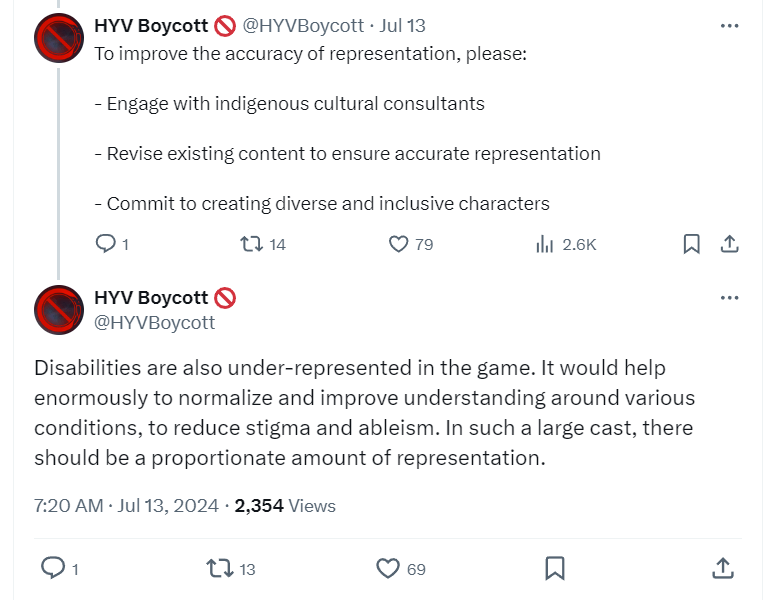Viewport: 767px width, 600px height.
Task: Open more options menu on first tweet
Action: pos(729,25)
